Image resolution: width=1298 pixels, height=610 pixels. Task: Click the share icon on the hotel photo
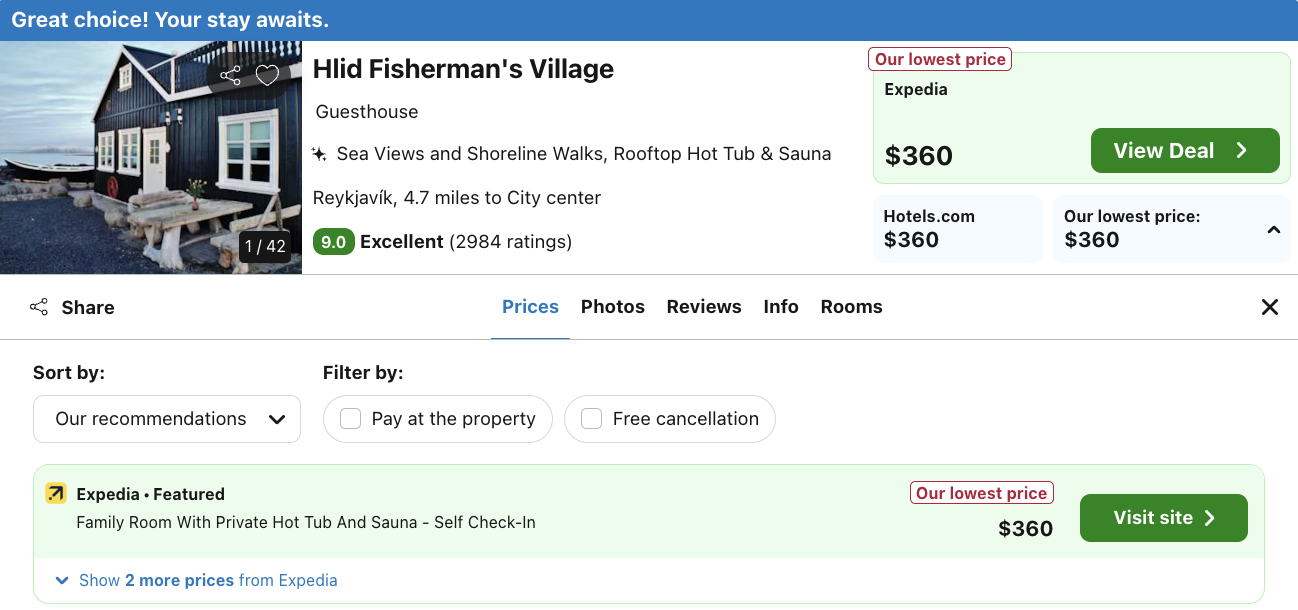click(231, 75)
